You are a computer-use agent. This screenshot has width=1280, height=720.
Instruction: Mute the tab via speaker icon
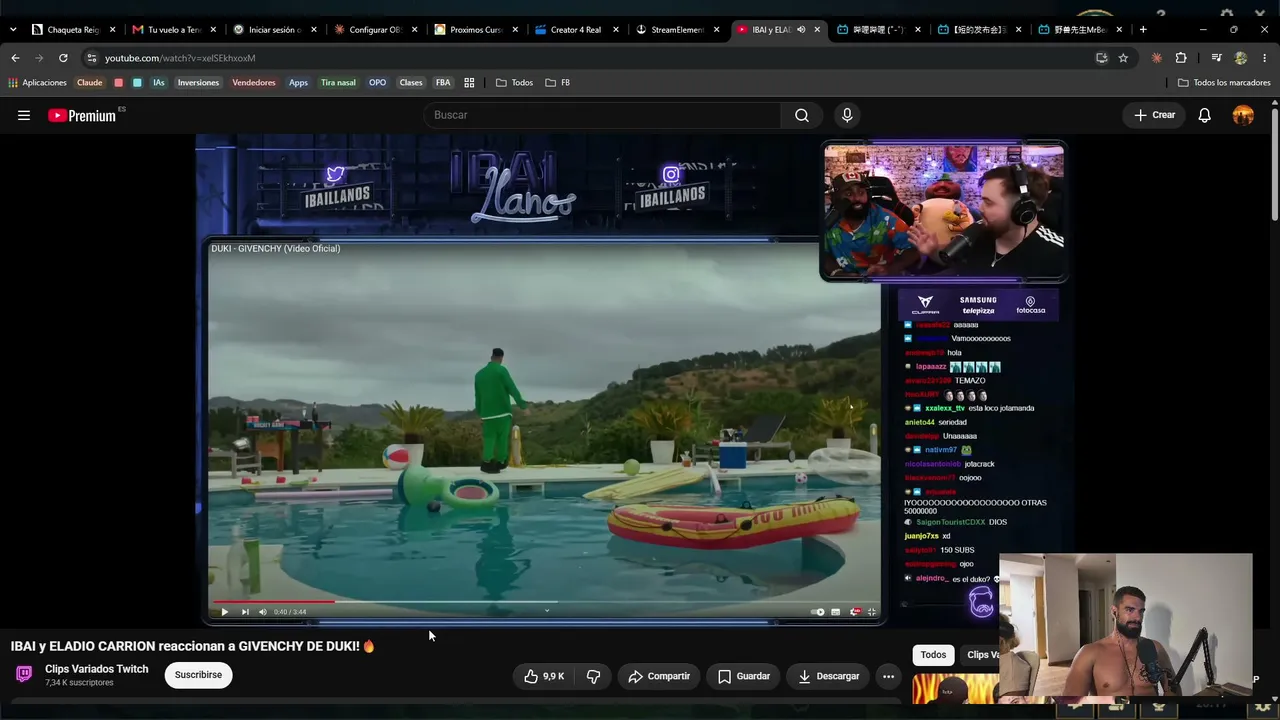coord(801,30)
